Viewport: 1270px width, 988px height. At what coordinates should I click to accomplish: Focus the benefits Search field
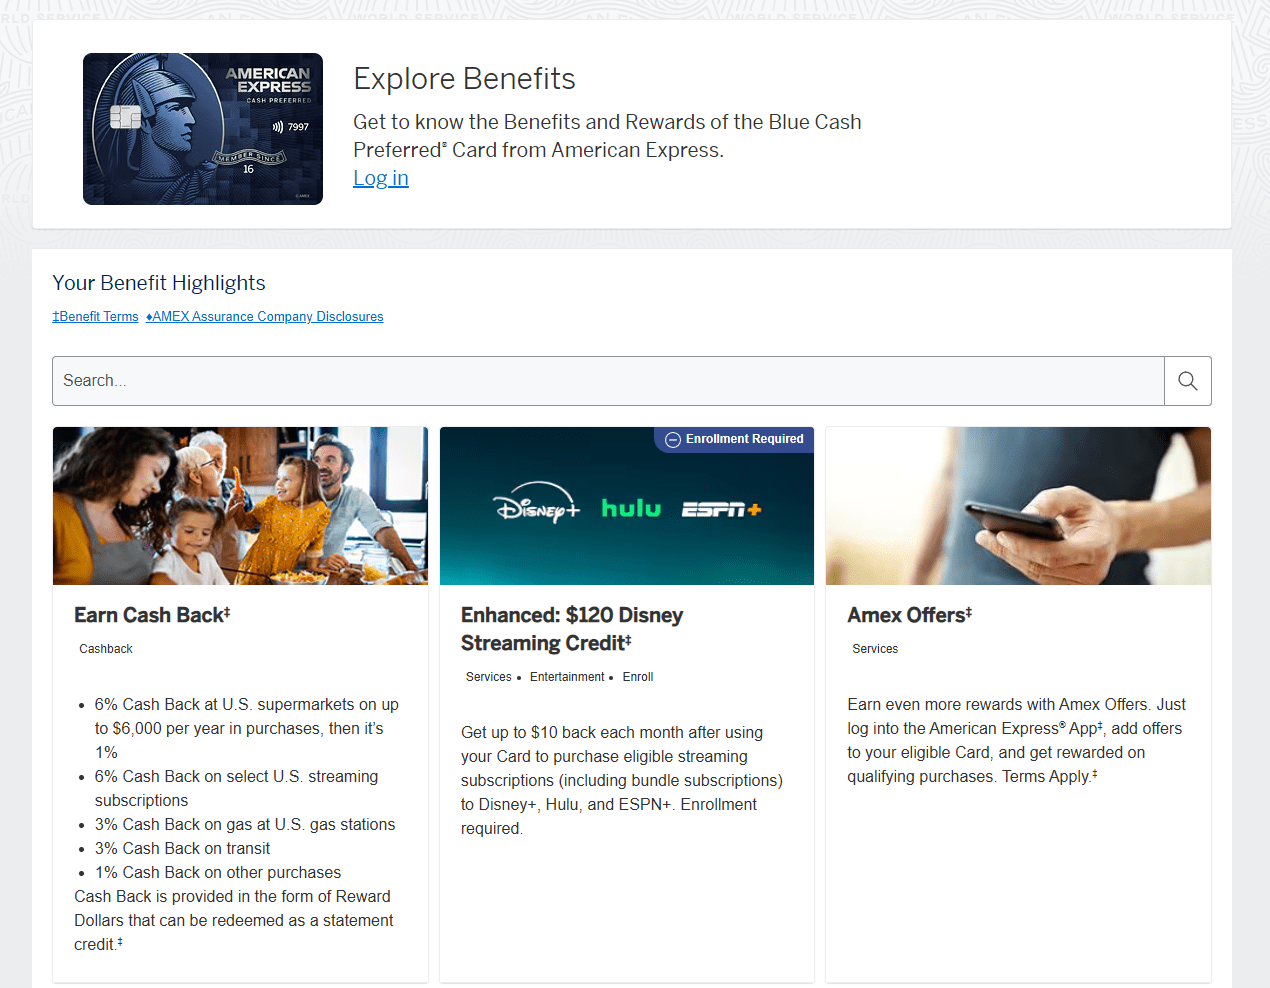pyautogui.click(x=608, y=381)
